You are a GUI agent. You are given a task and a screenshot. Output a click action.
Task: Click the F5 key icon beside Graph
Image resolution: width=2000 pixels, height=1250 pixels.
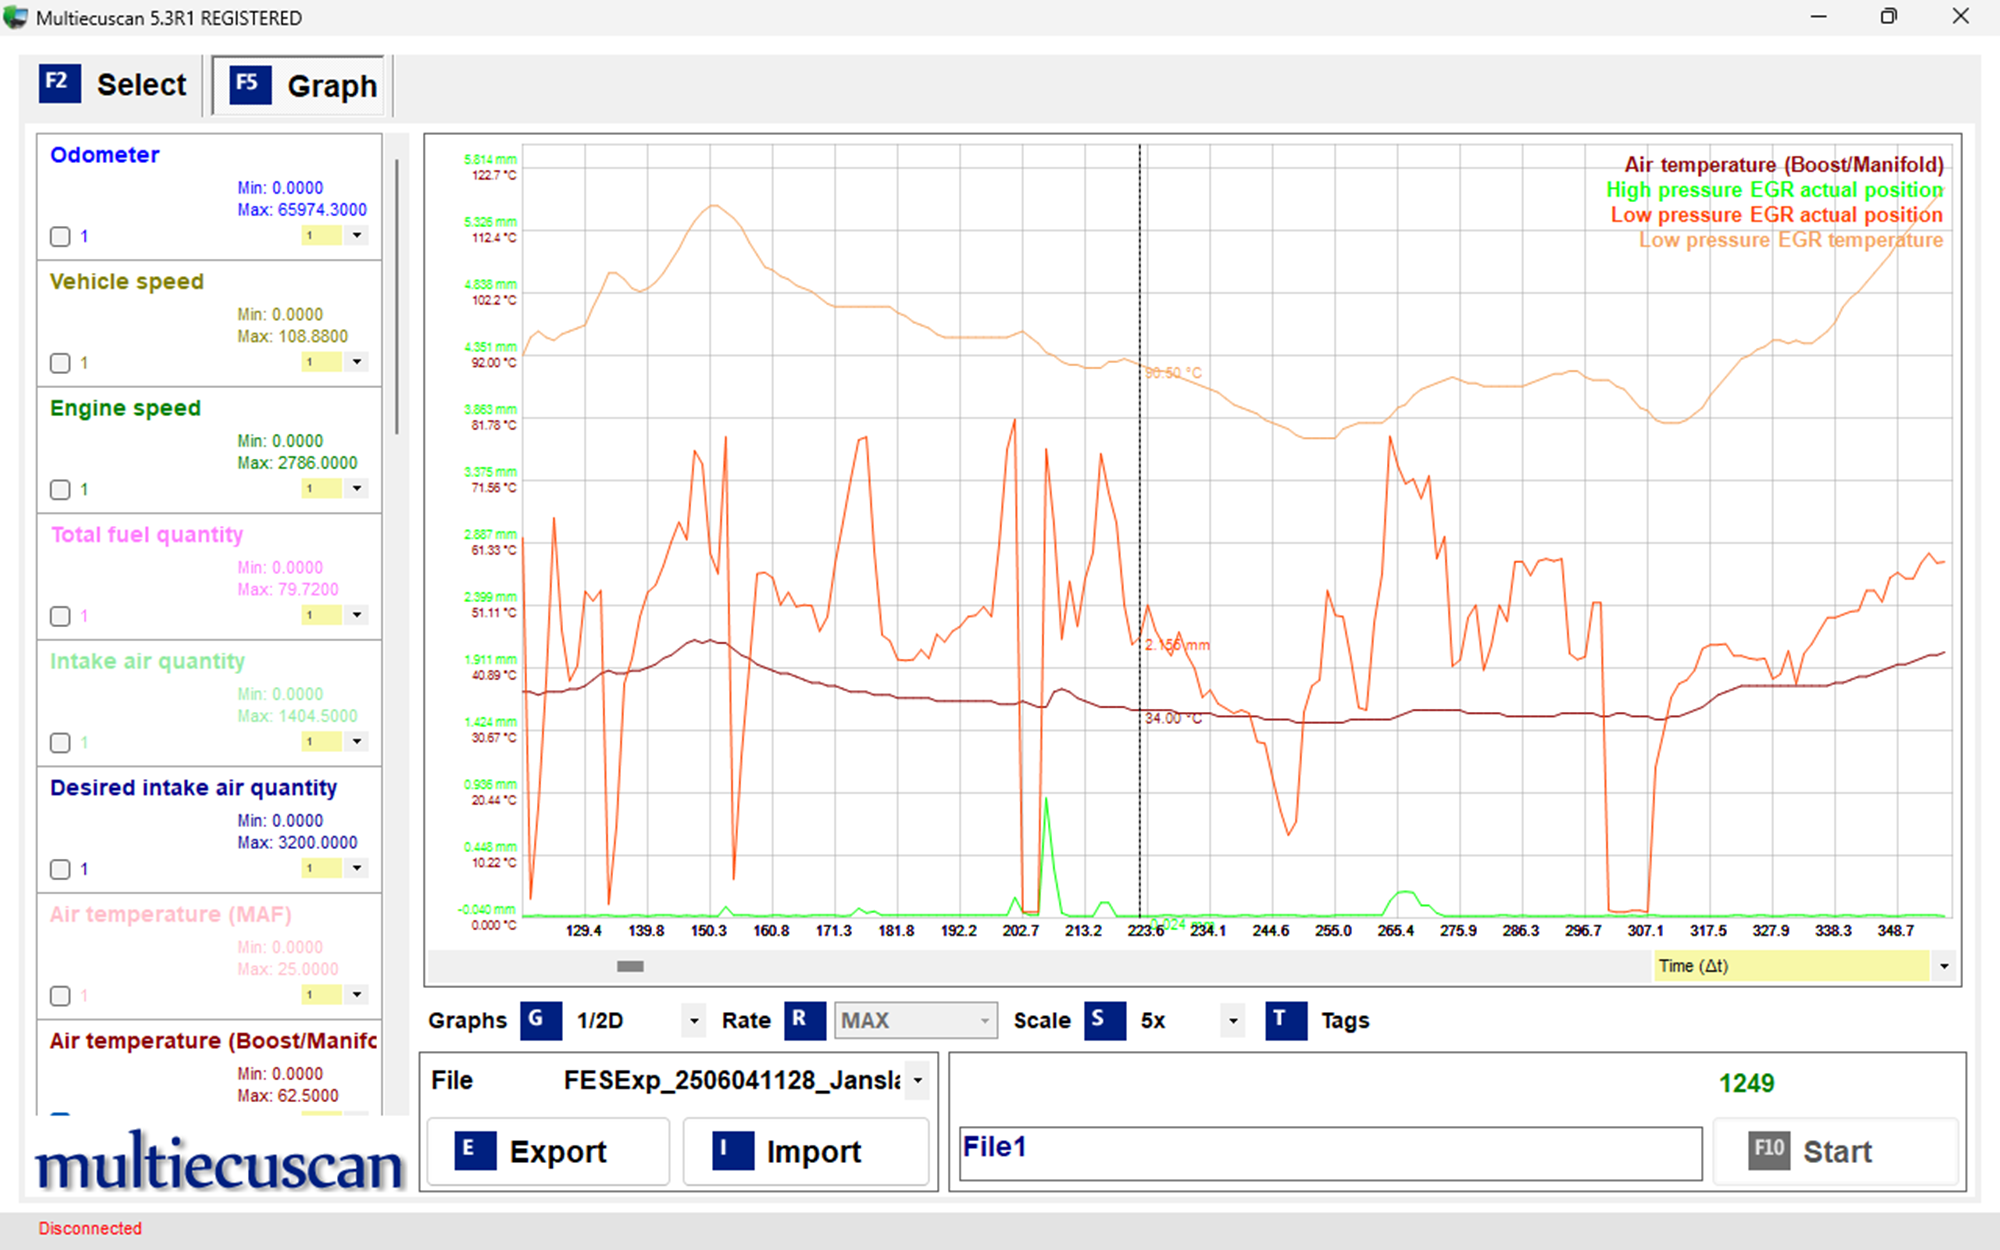[249, 84]
